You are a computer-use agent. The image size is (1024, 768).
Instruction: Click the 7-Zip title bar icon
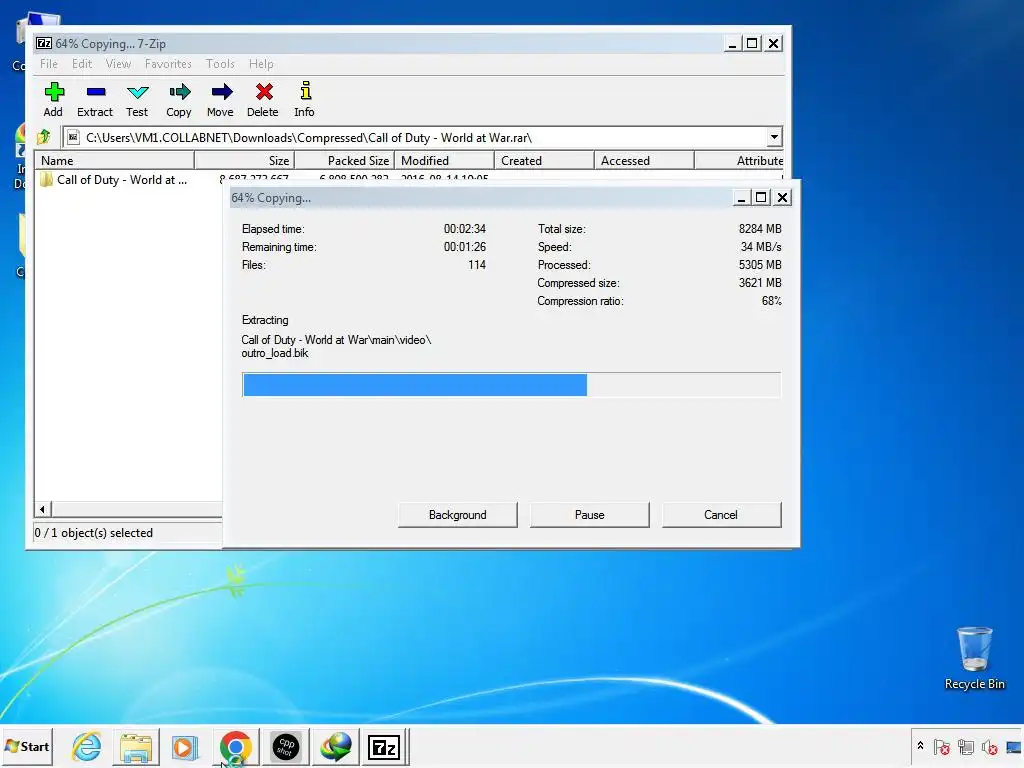[x=44, y=43]
